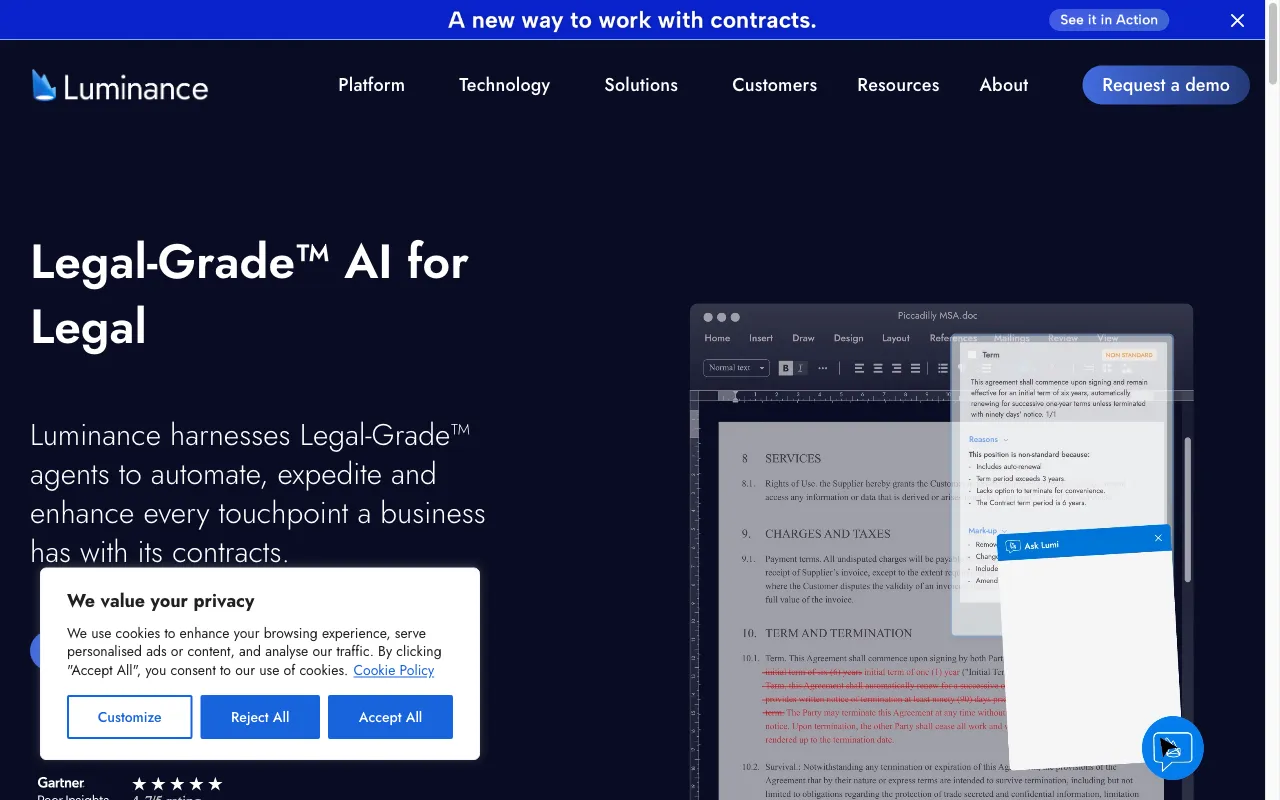Open the Solutions menu
The image size is (1280, 800).
click(641, 85)
